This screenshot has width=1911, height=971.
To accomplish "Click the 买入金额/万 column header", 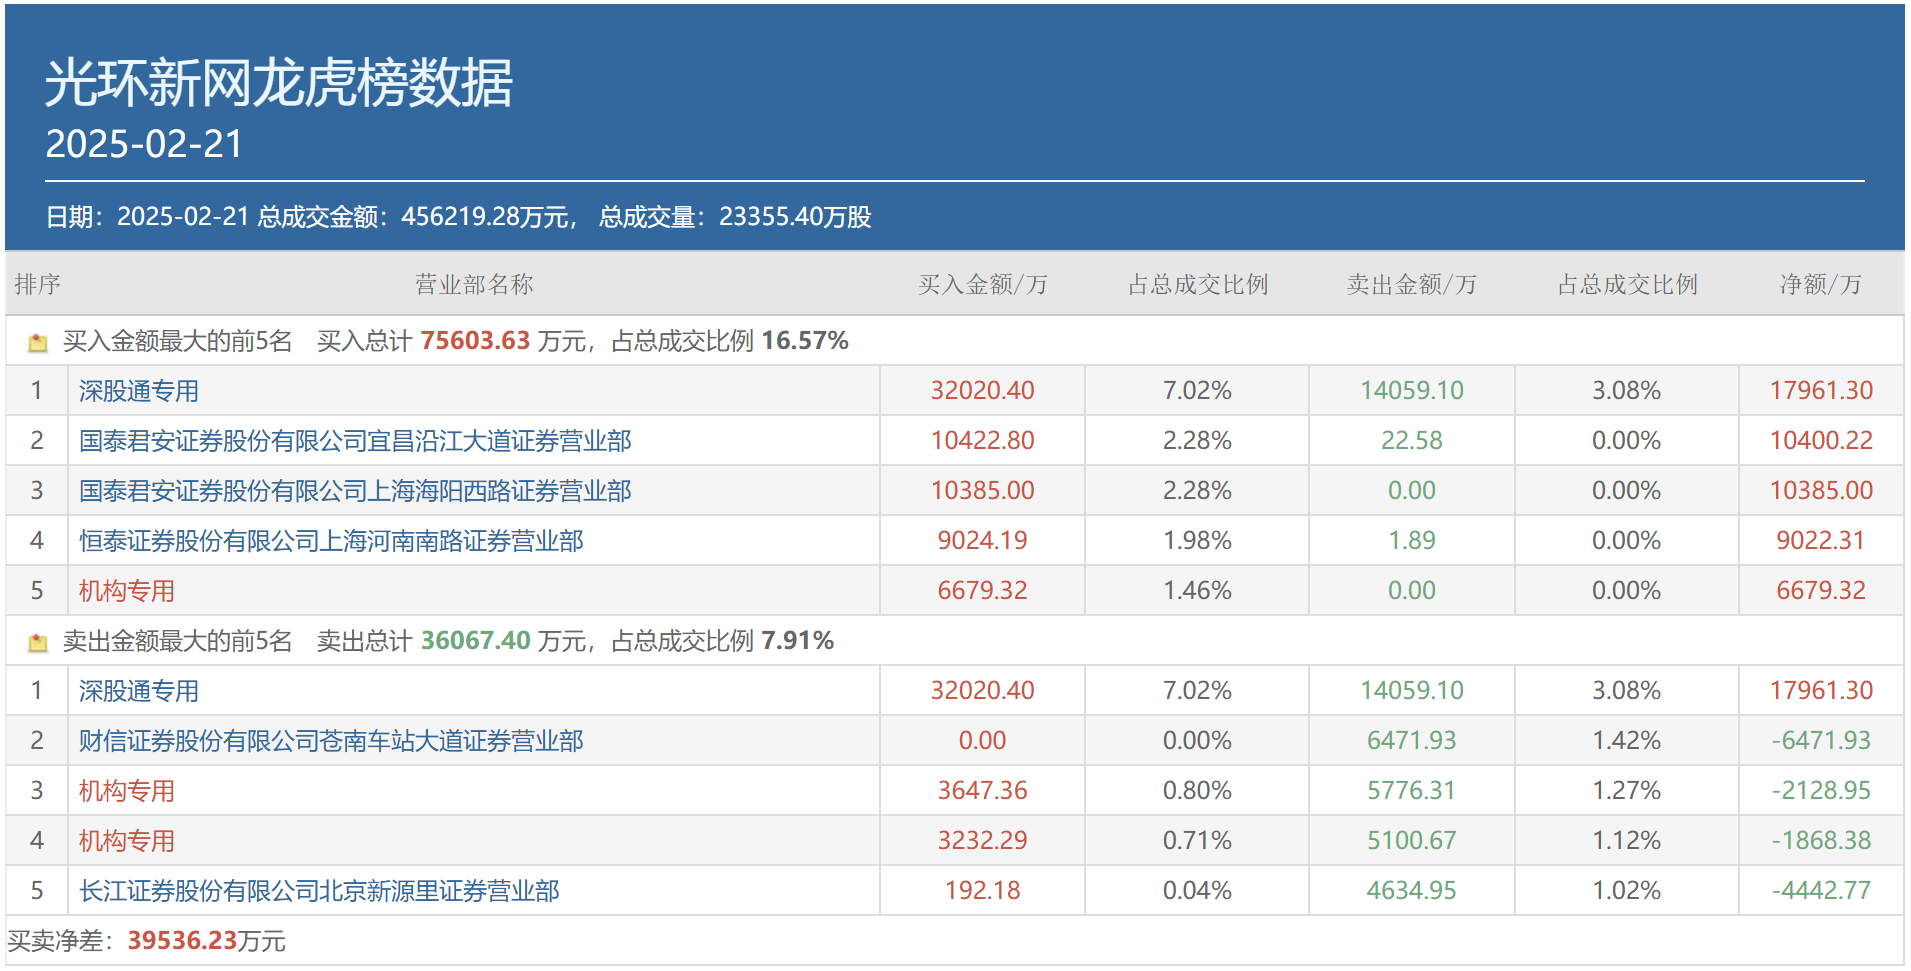I will pyautogui.click(x=982, y=285).
